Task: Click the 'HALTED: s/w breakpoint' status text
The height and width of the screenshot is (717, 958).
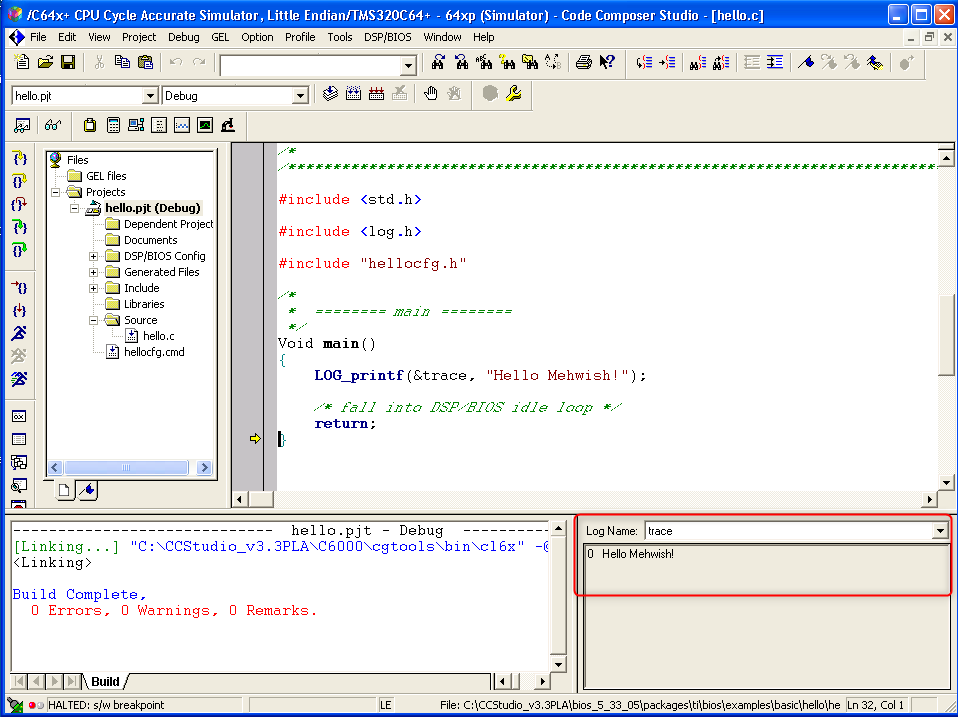Action: coord(106,705)
